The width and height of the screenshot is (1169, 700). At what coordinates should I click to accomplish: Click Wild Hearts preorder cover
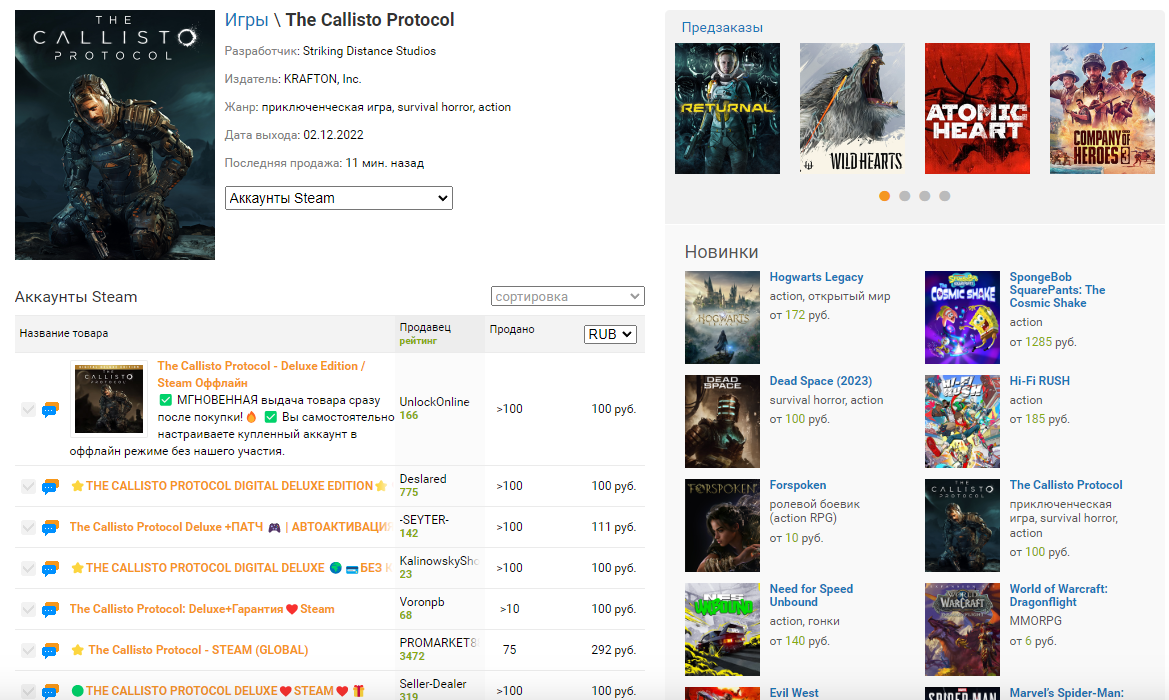point(852,109)
